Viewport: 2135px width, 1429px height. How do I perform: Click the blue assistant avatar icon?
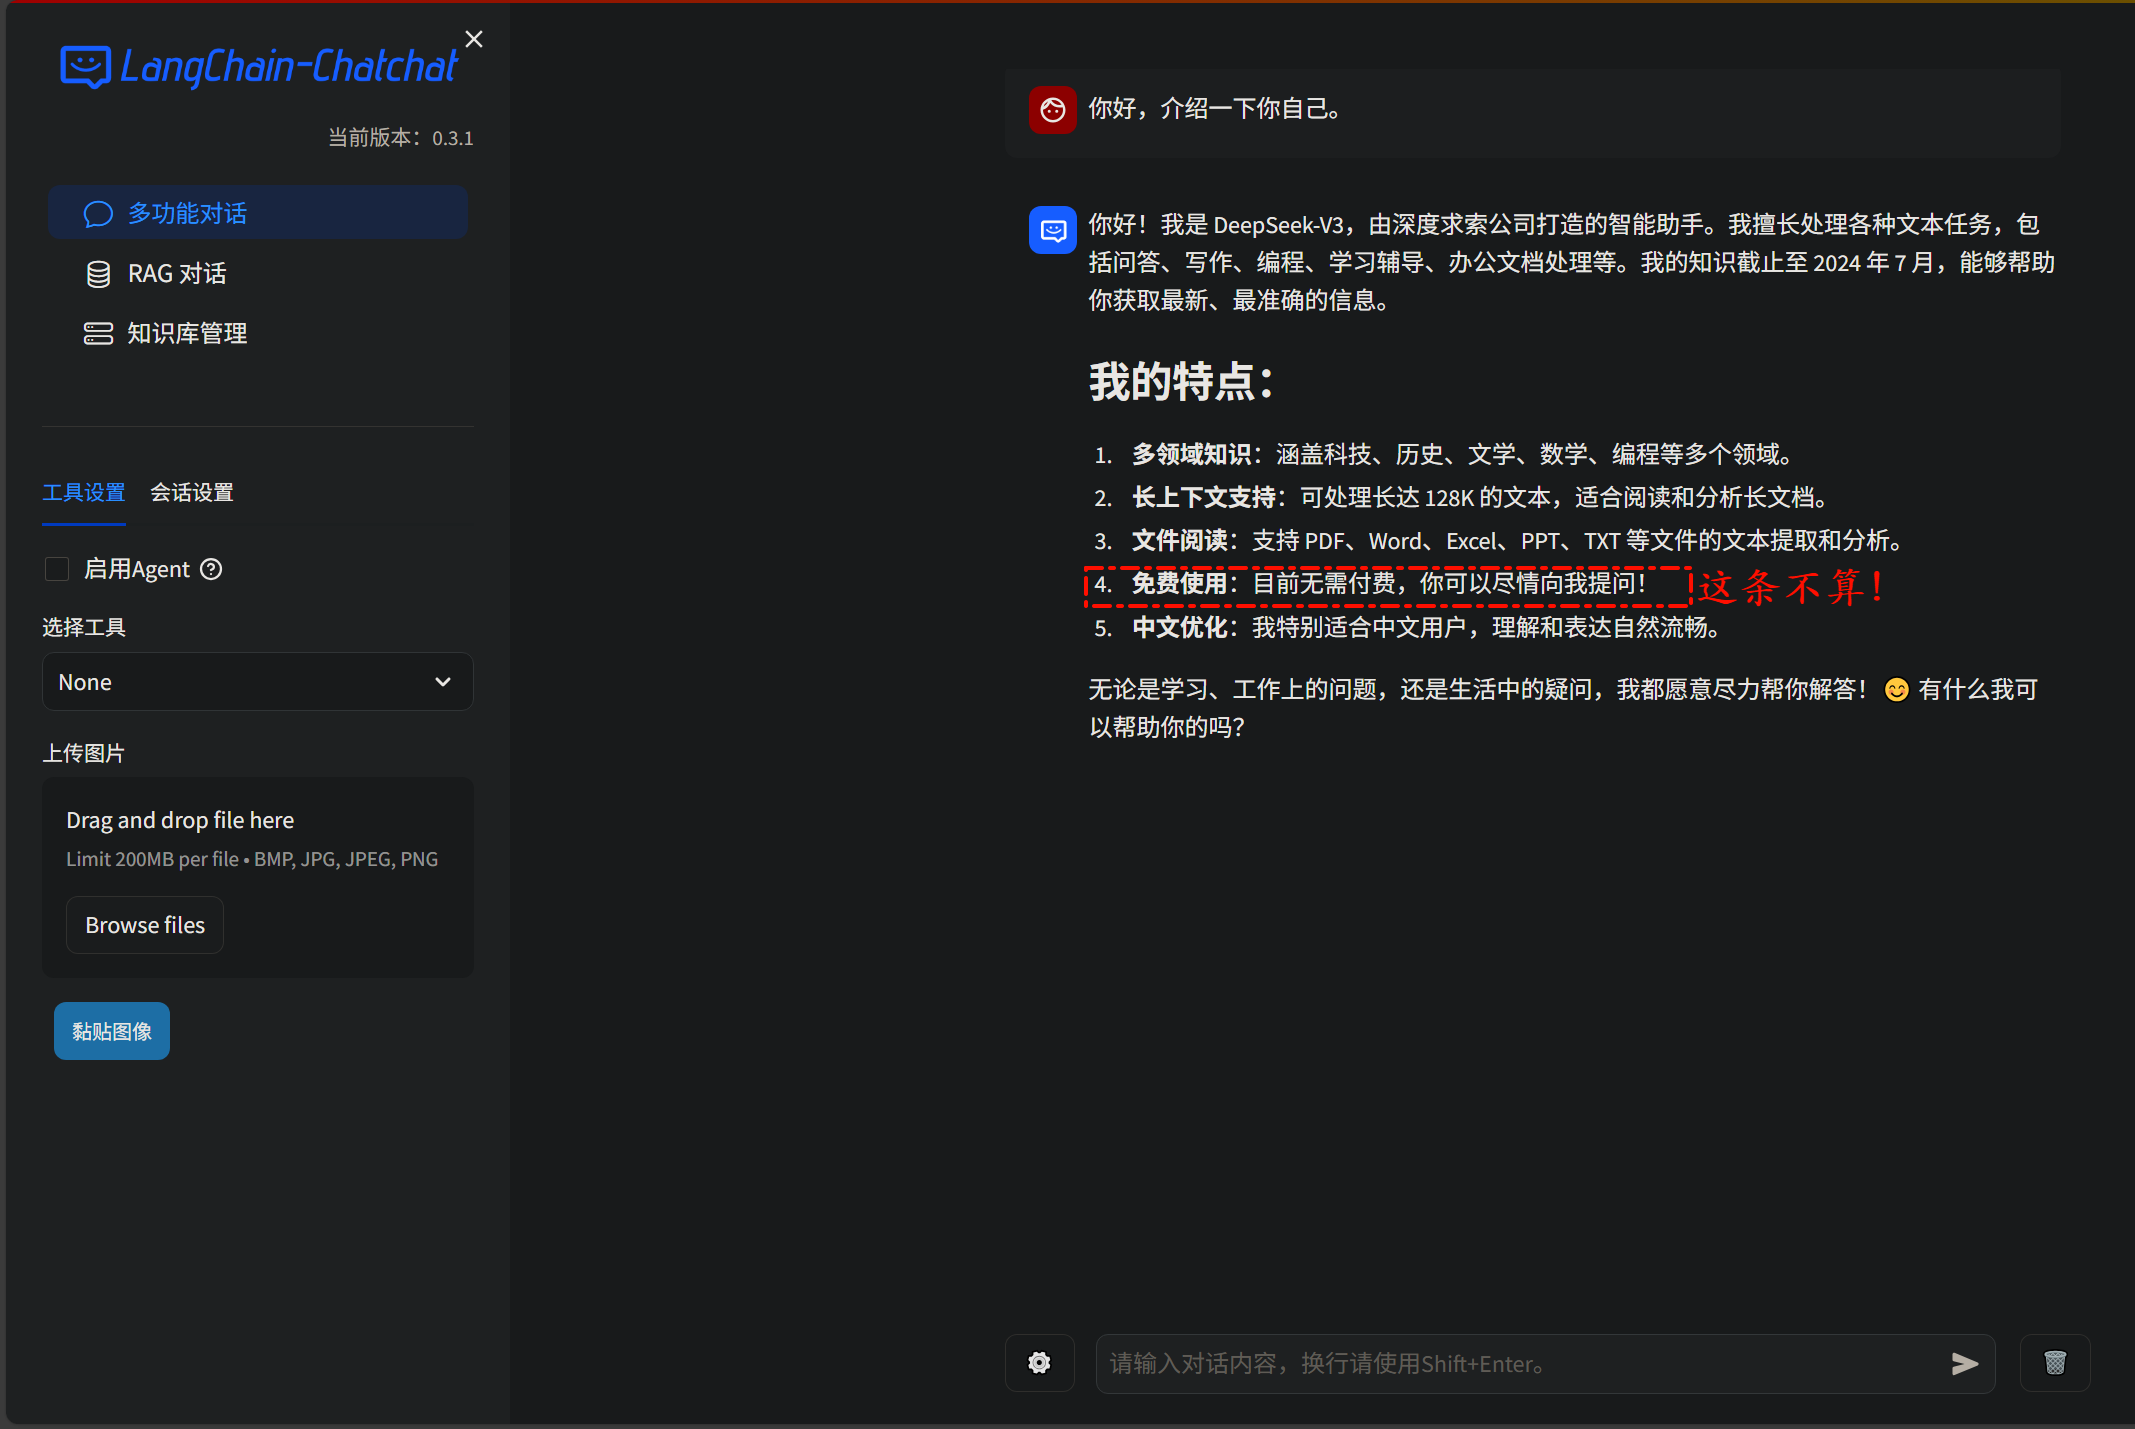coord(1053,230)
